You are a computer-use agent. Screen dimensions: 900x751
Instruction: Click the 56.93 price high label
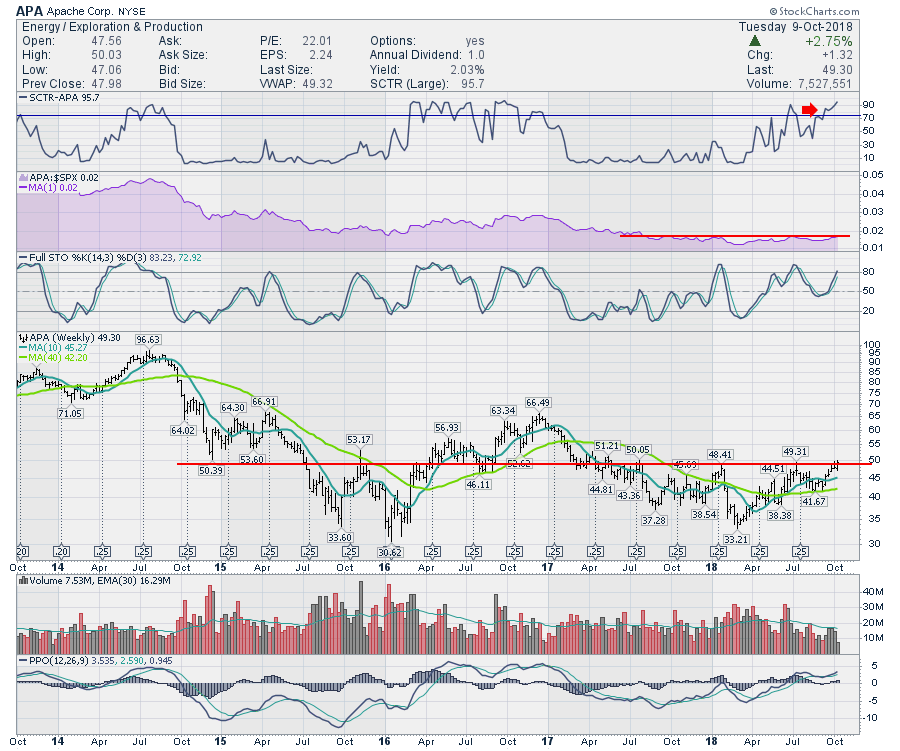pyautogui.click(x=447, y=428)
